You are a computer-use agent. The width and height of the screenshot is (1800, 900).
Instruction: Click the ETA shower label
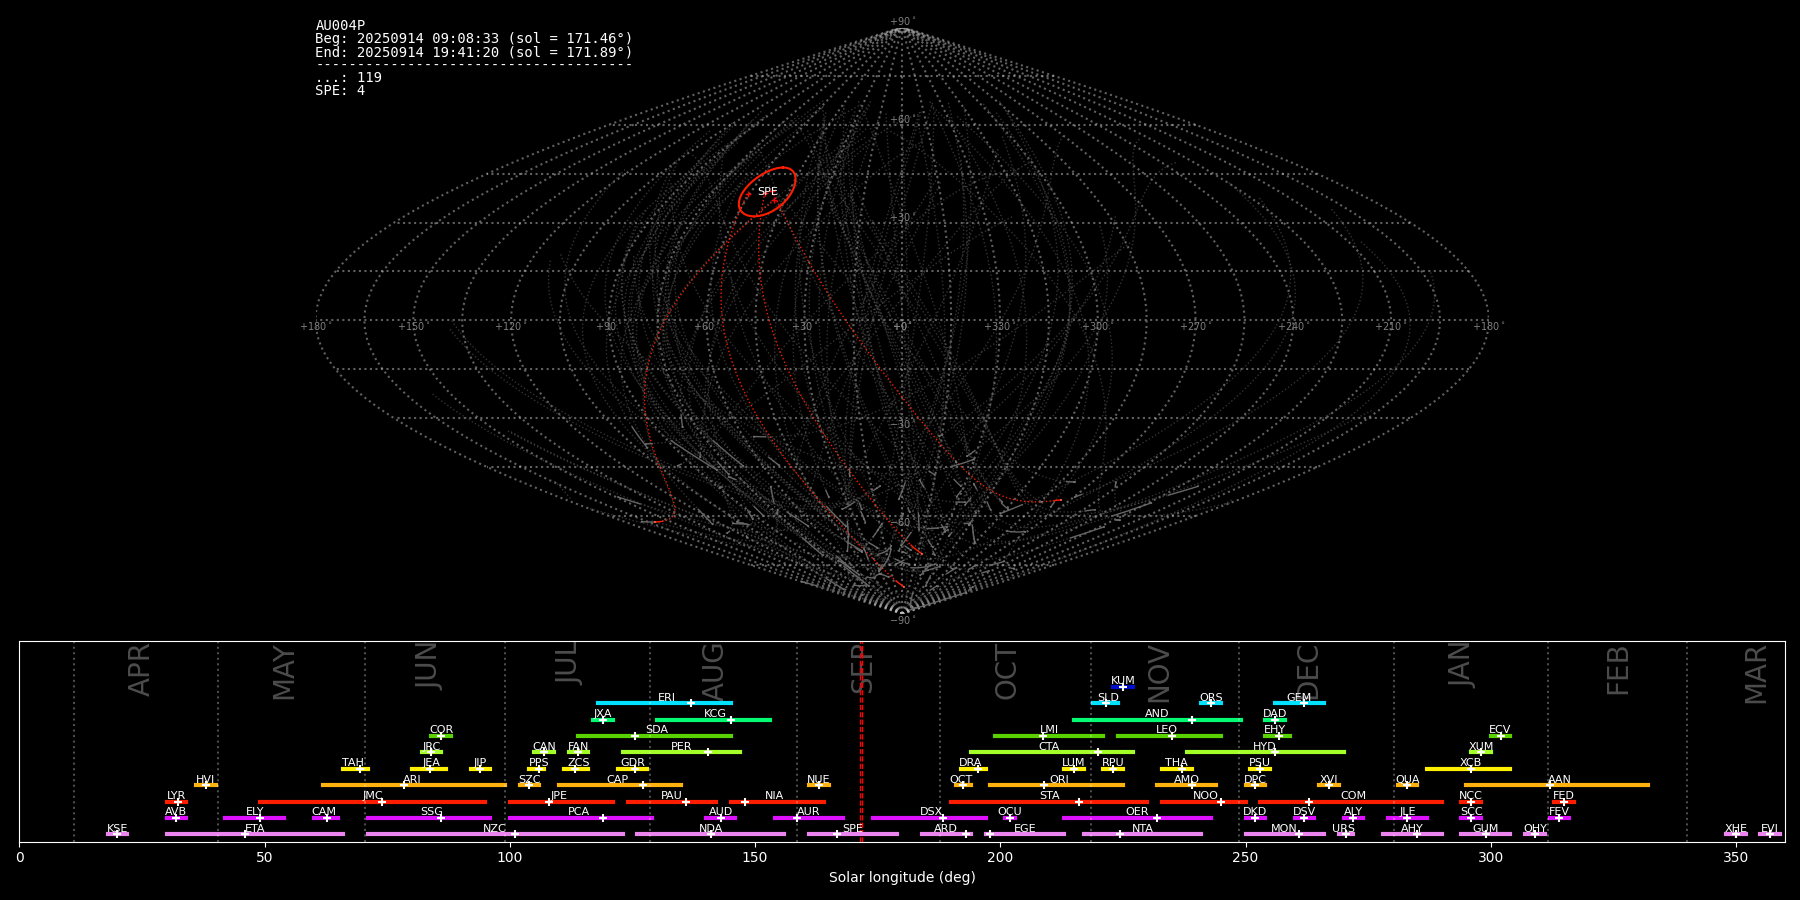point(255,828)
